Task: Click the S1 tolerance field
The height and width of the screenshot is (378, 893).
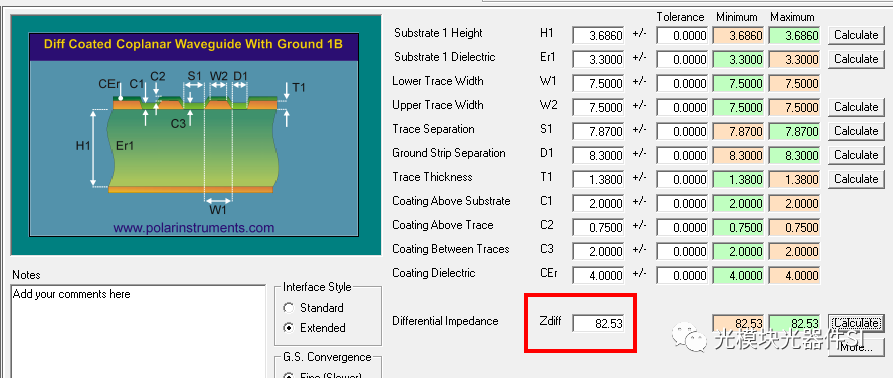Action: [x=682, y=131]
